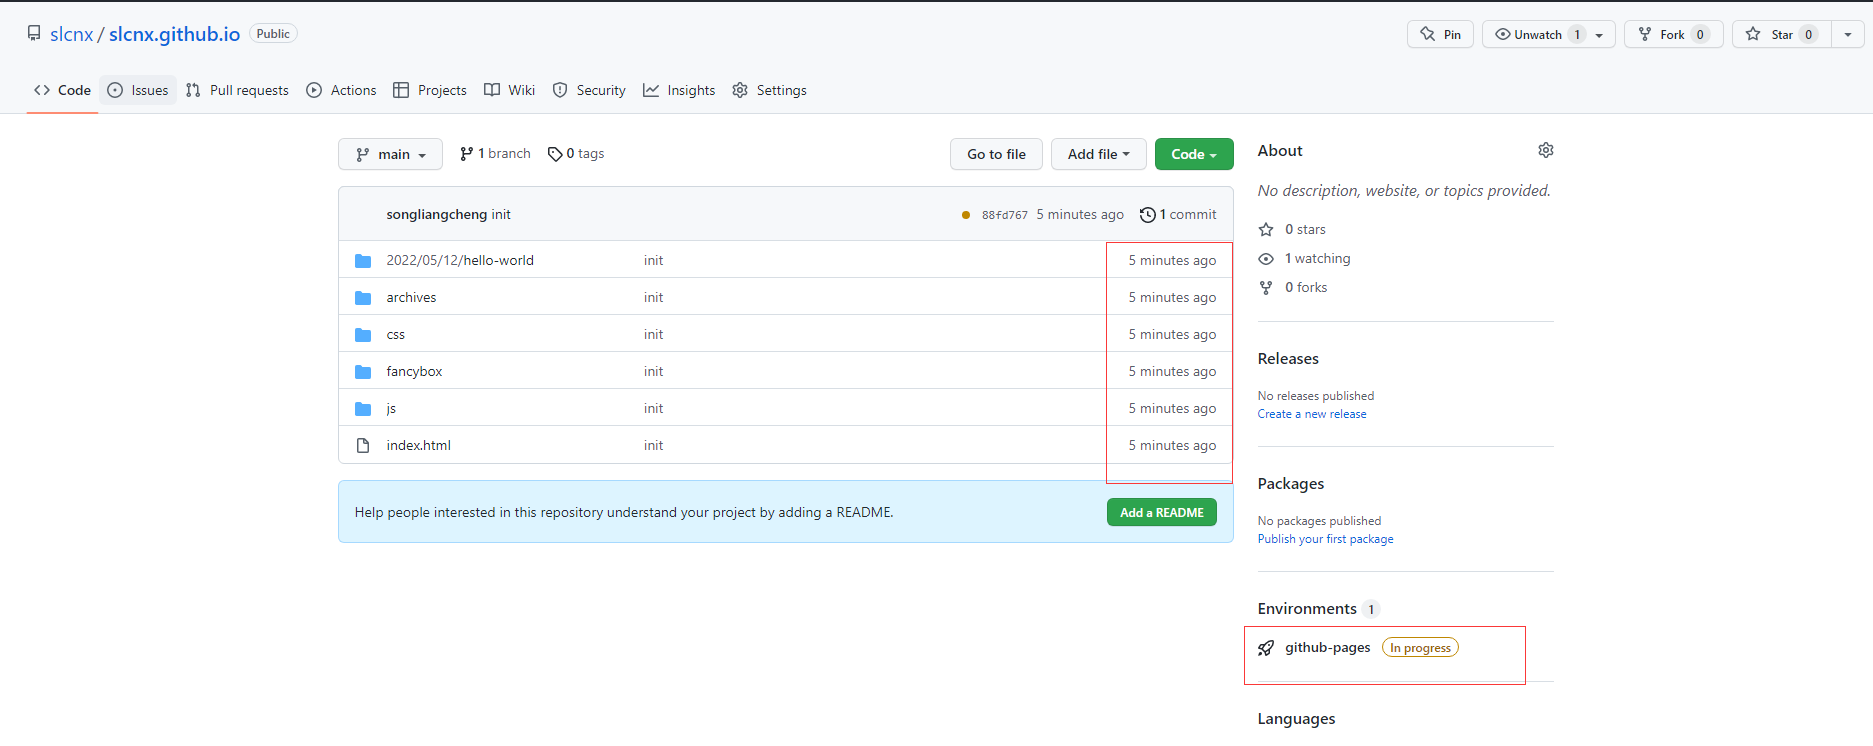Click the folder icon of js row
Image resolution: width=1873 pixels, height=746 pixels.
[x=363, y=409]
